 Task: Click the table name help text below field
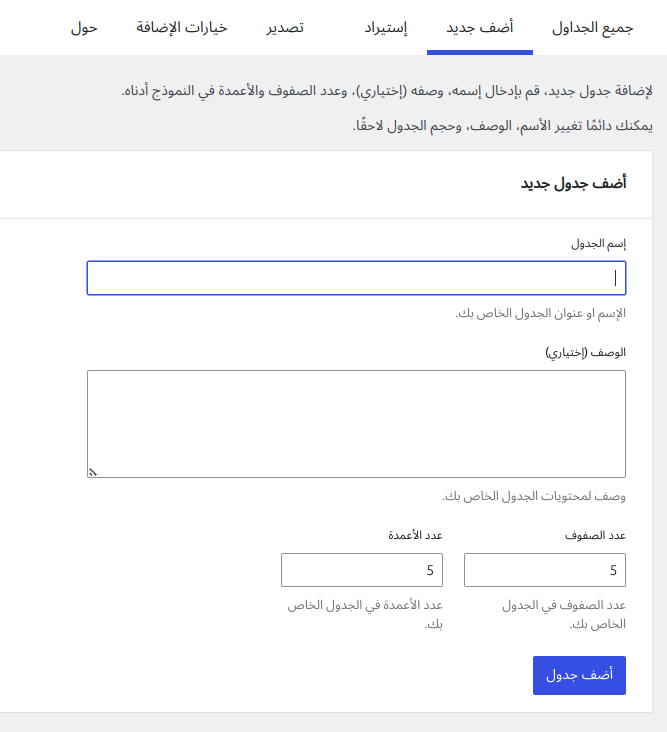pos(540,313)
